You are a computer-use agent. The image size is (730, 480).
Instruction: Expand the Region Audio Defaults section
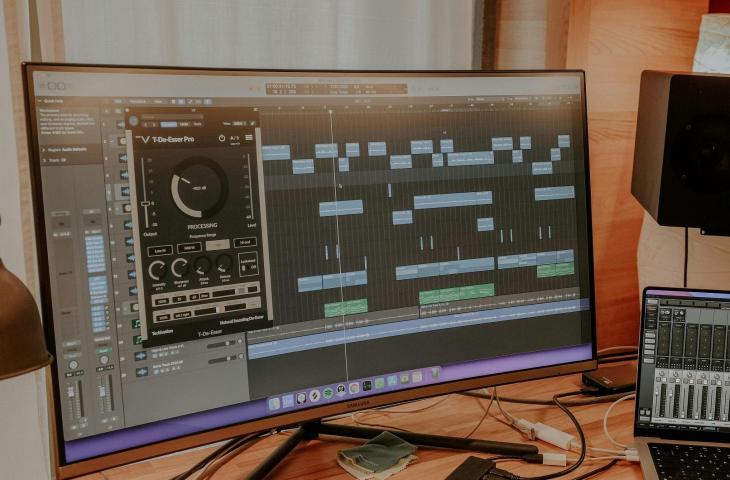(x=44, y=149)
